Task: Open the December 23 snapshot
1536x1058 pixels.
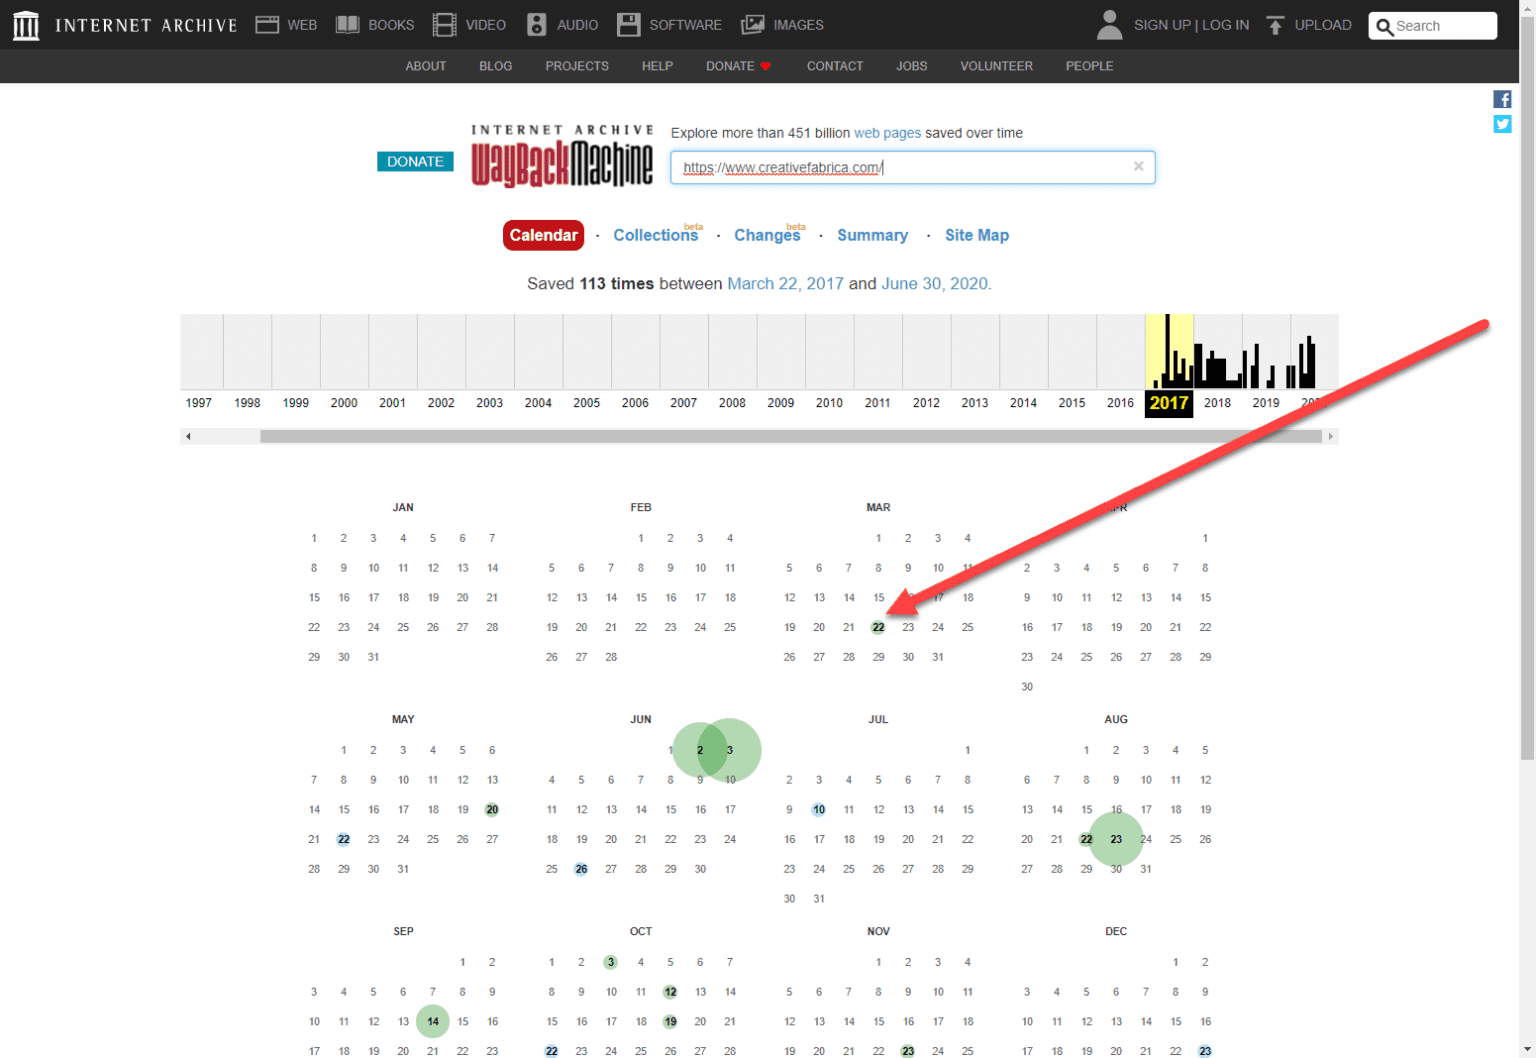Action: [x=1205, y=1051]
